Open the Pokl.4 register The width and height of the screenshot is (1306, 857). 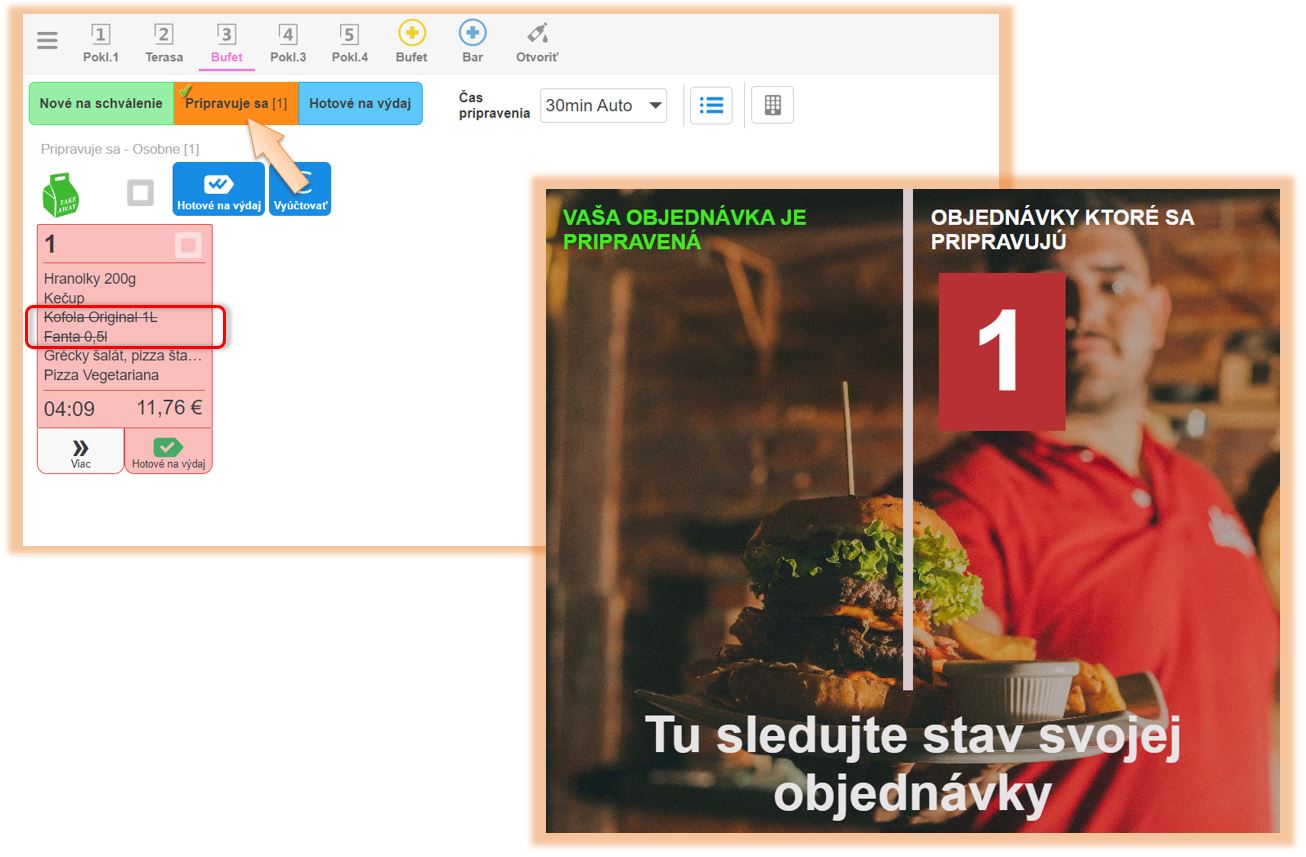coord(349,42)
